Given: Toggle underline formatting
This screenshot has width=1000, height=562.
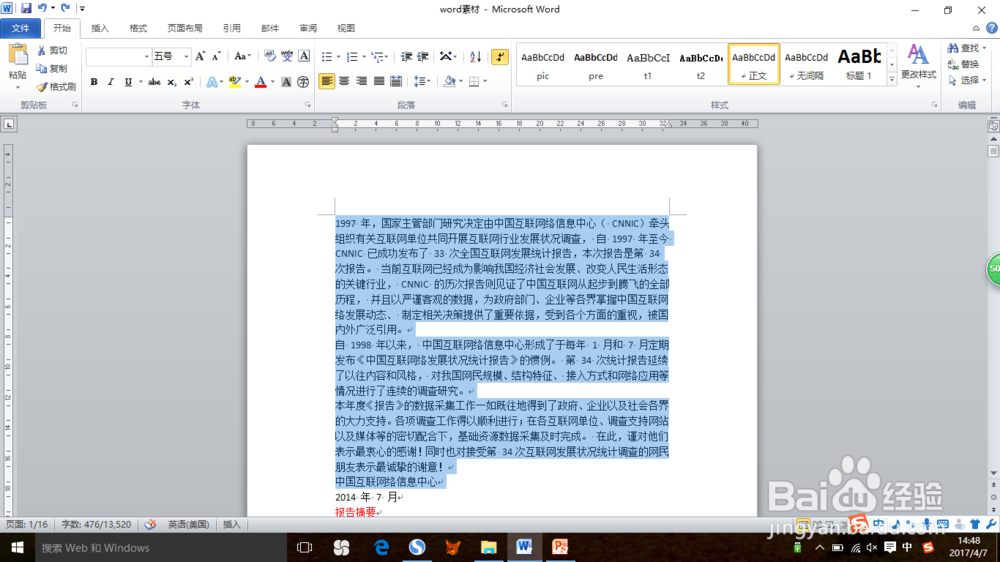Looking at the screenshot, I should click(128, 82).
